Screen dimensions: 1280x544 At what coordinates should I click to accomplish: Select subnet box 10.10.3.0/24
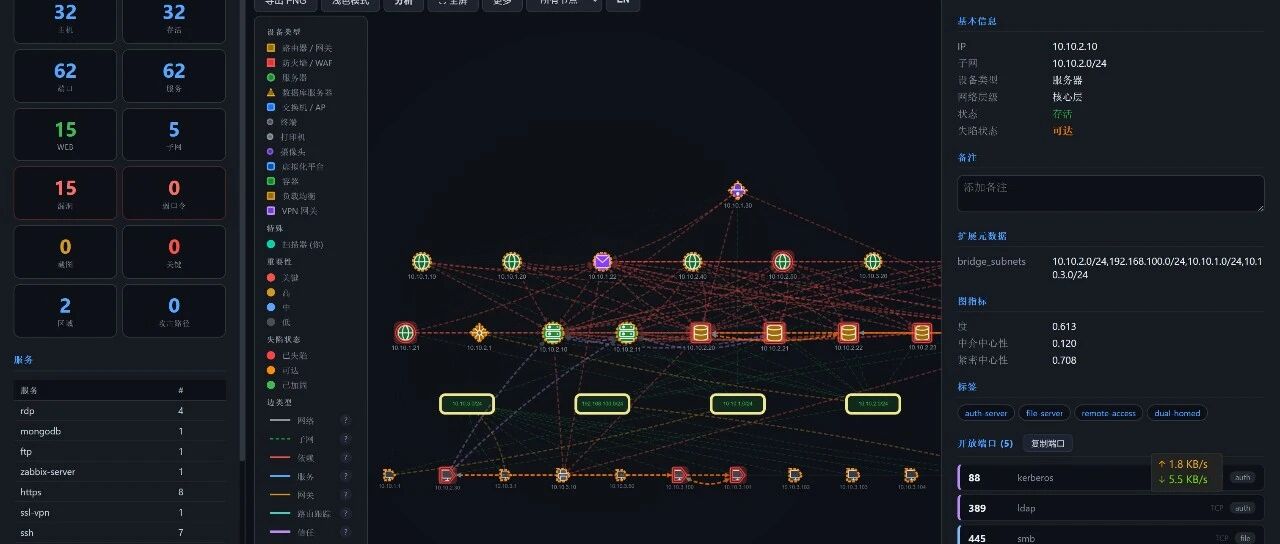(467, 404)
